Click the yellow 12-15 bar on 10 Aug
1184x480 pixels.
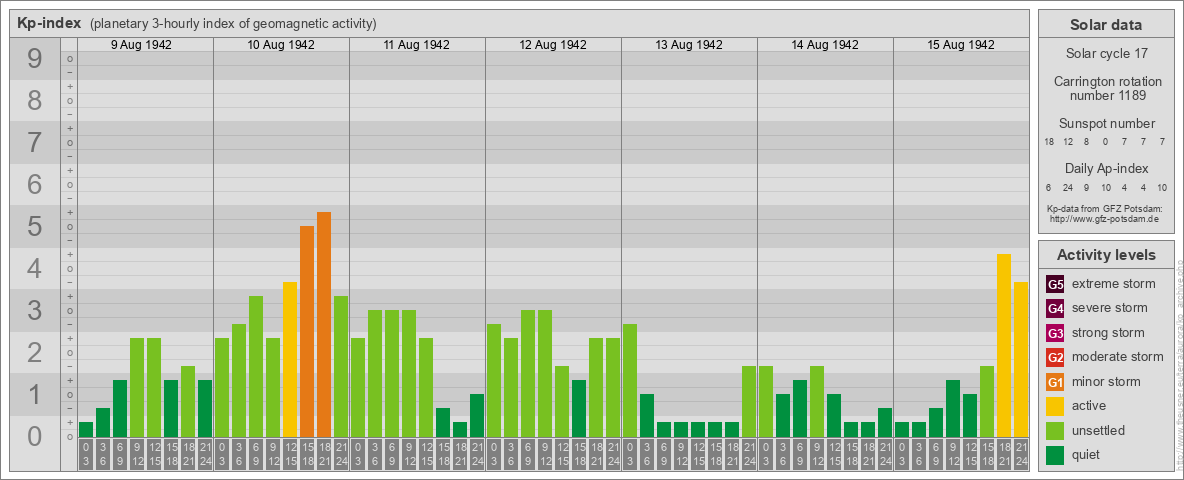290,359
